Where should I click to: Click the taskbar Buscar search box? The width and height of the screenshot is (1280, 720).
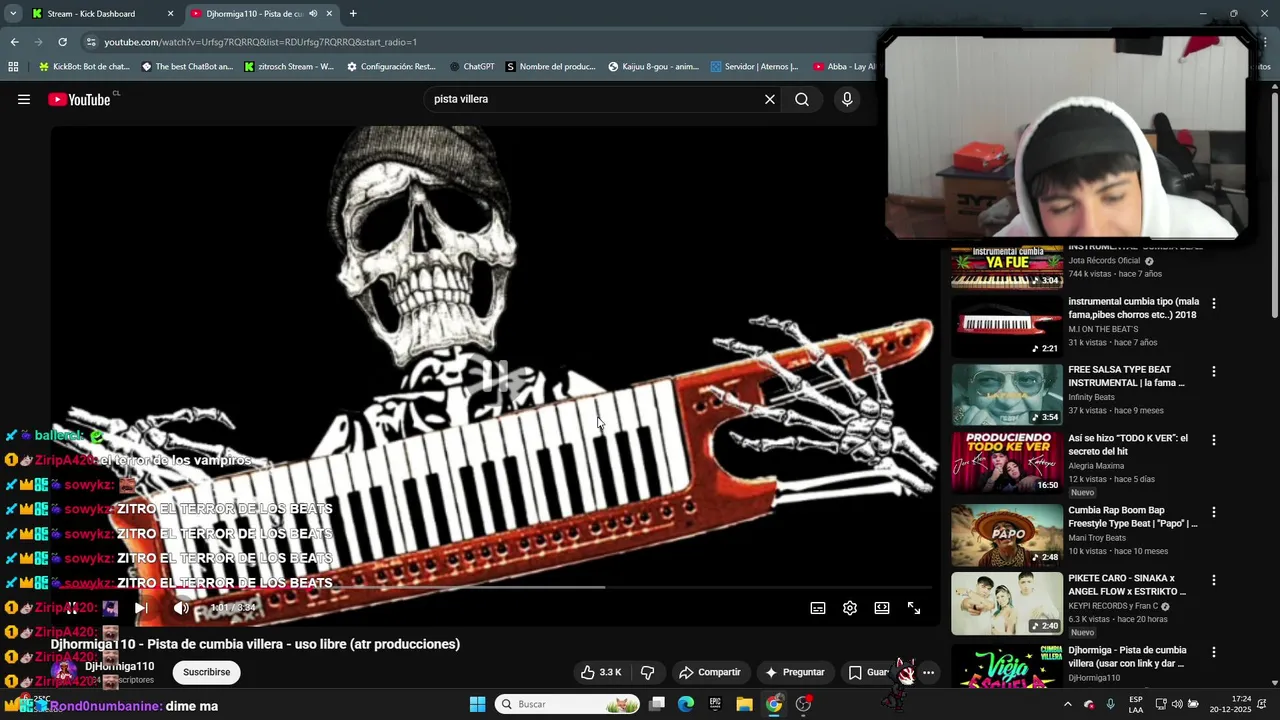(x=568, y=704)
